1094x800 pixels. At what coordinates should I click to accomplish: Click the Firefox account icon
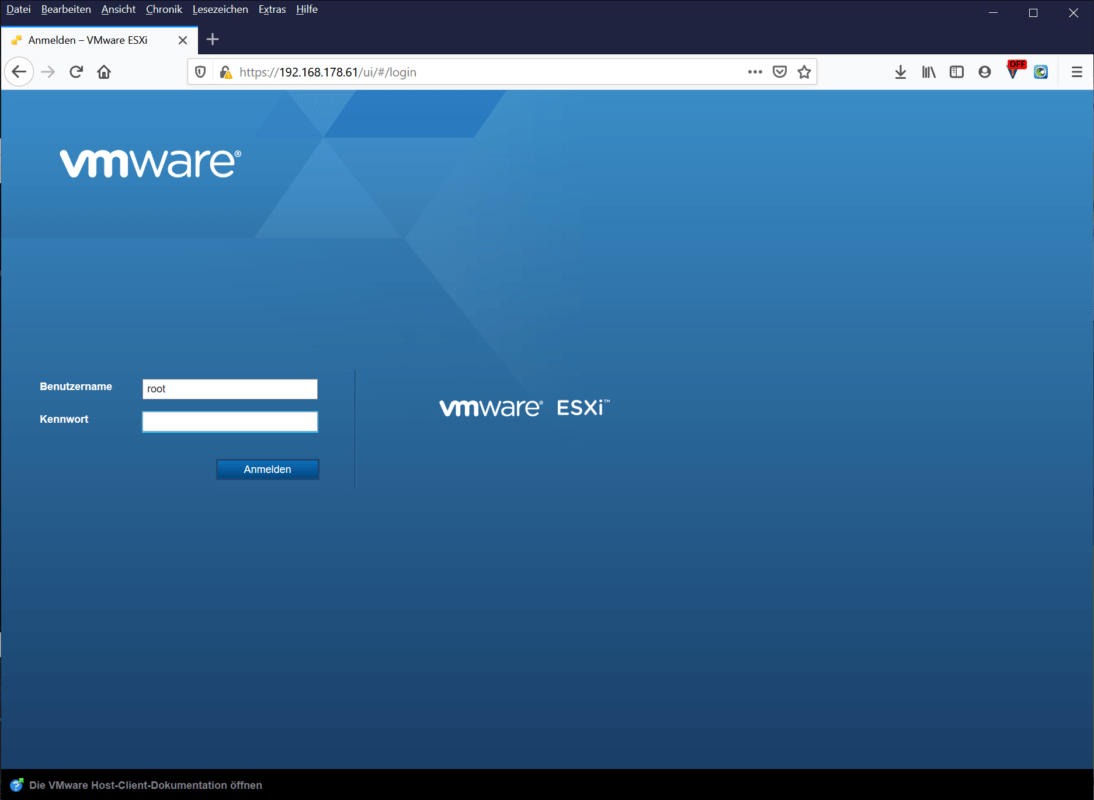(984, 71)
